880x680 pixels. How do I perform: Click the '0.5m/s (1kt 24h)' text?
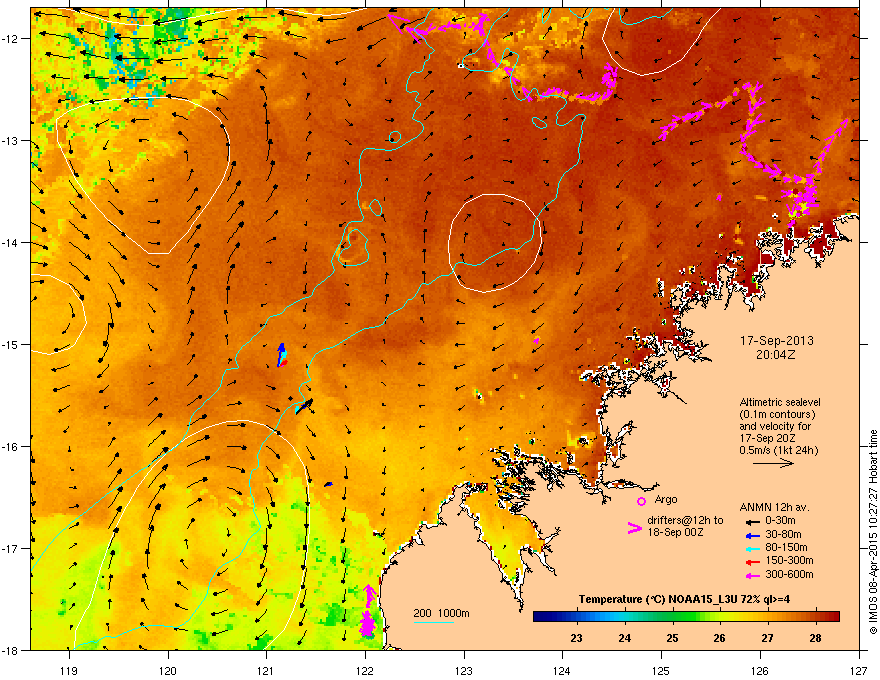778,450
